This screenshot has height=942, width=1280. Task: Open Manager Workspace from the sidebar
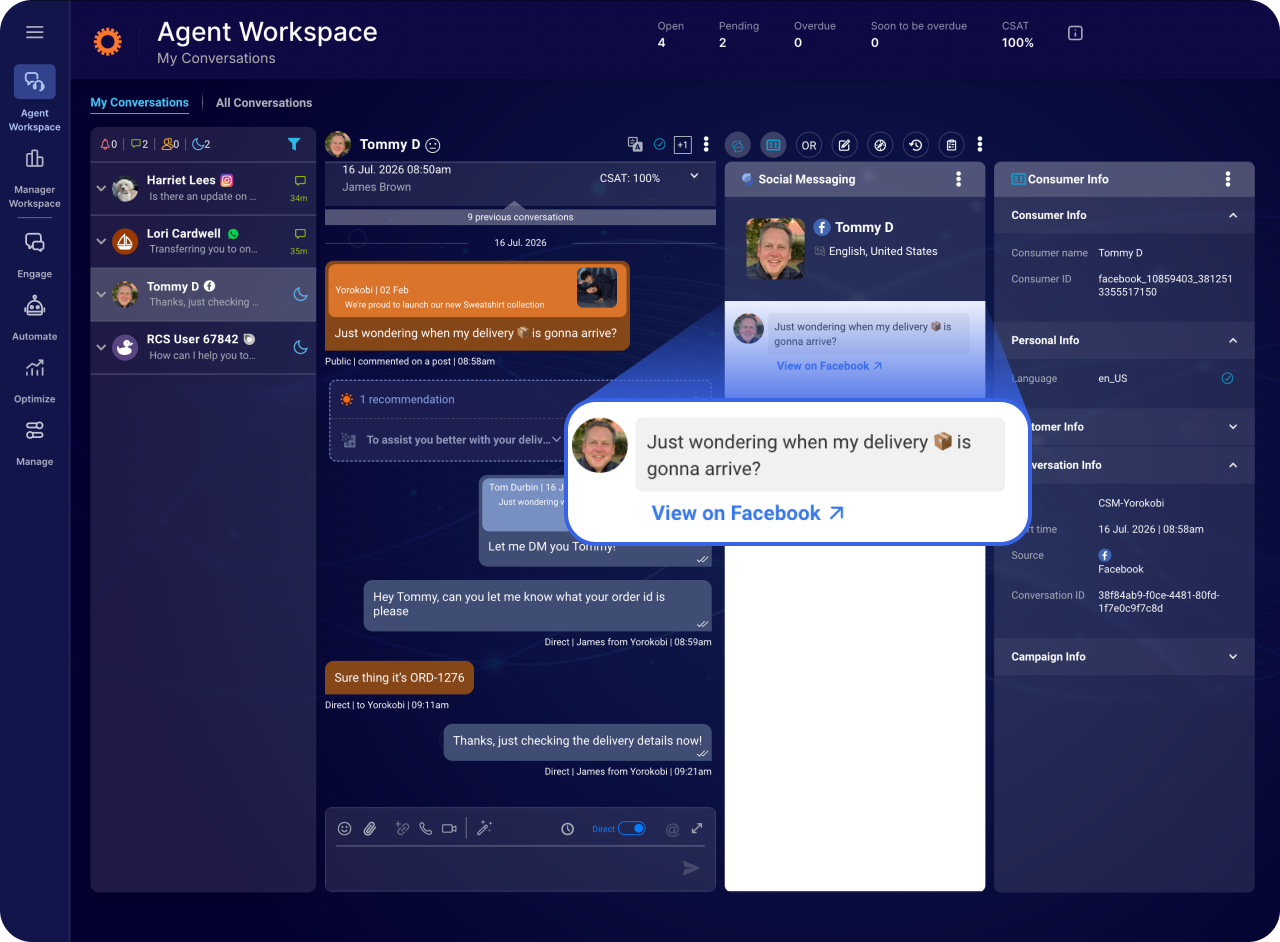pyautogui.click(x=35, y=176)
